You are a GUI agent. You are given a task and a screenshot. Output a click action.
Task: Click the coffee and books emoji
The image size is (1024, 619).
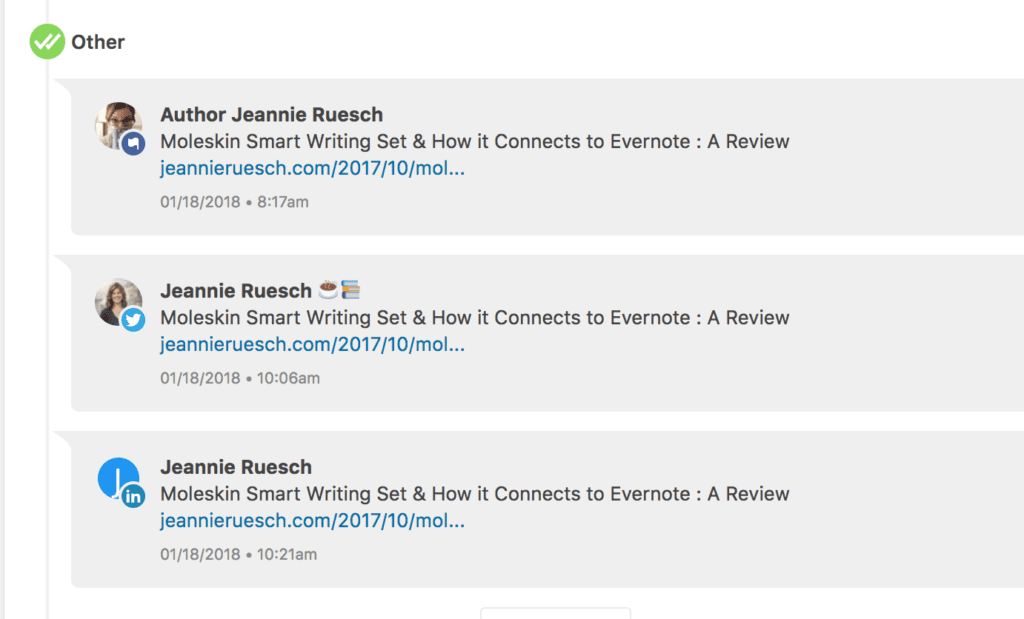(340, 289)
